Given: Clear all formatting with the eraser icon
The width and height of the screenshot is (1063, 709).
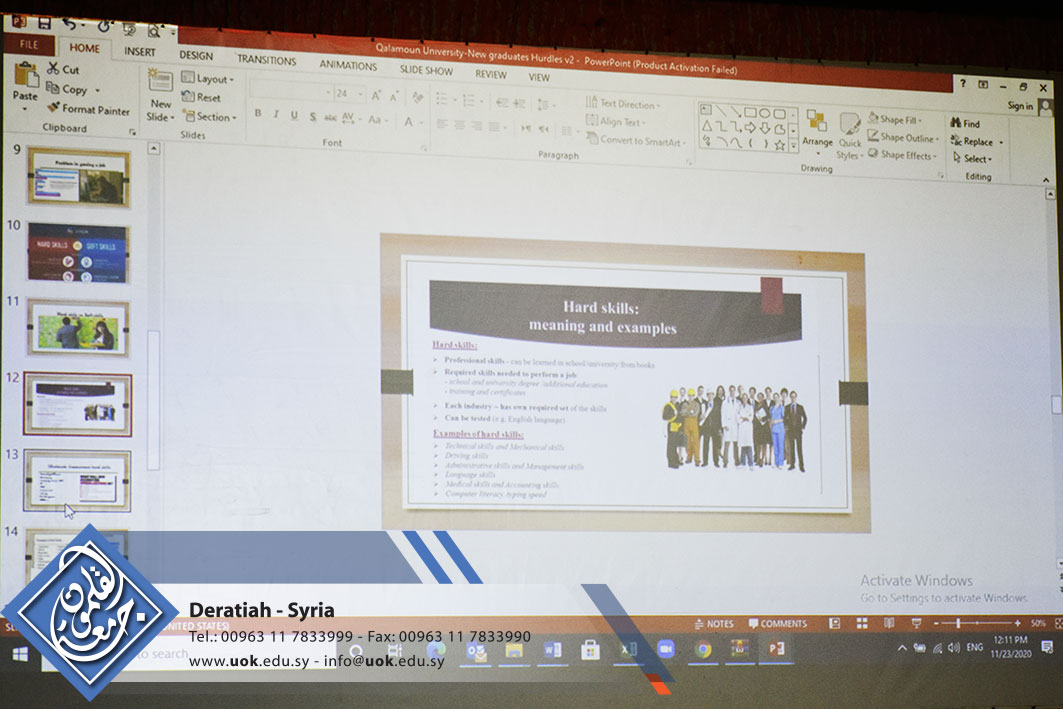Looking at the screenshot, I should [418, 98].
